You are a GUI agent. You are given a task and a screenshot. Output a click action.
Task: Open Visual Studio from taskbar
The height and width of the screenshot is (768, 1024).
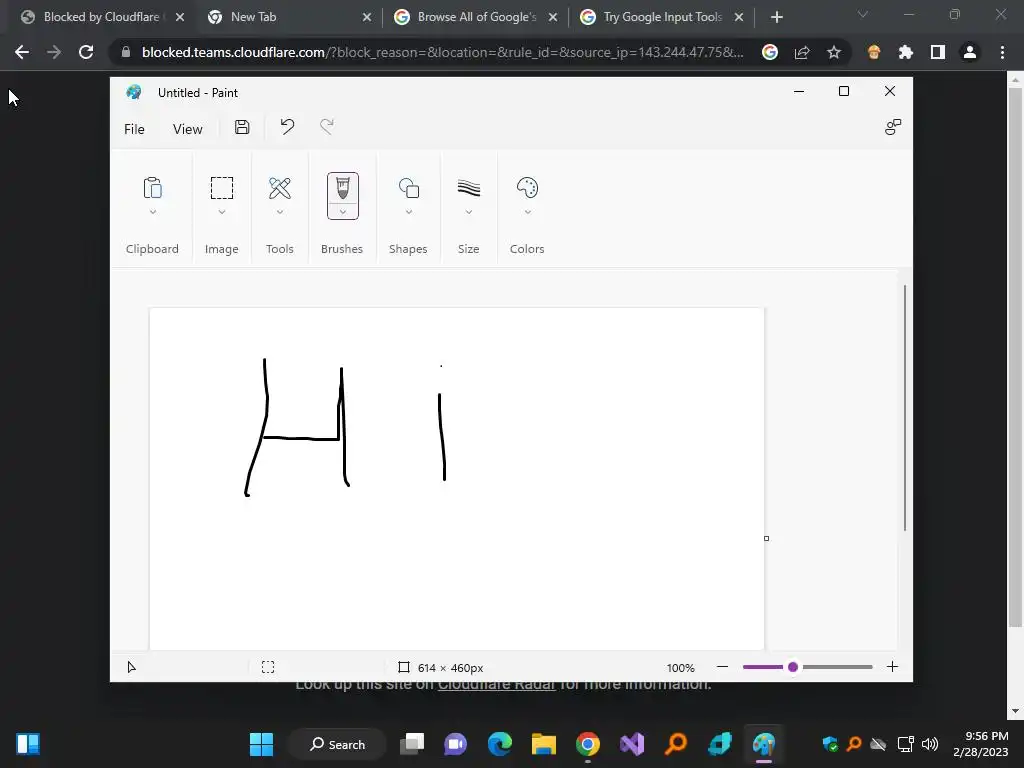pyautogui.click(x=632, y=744)
